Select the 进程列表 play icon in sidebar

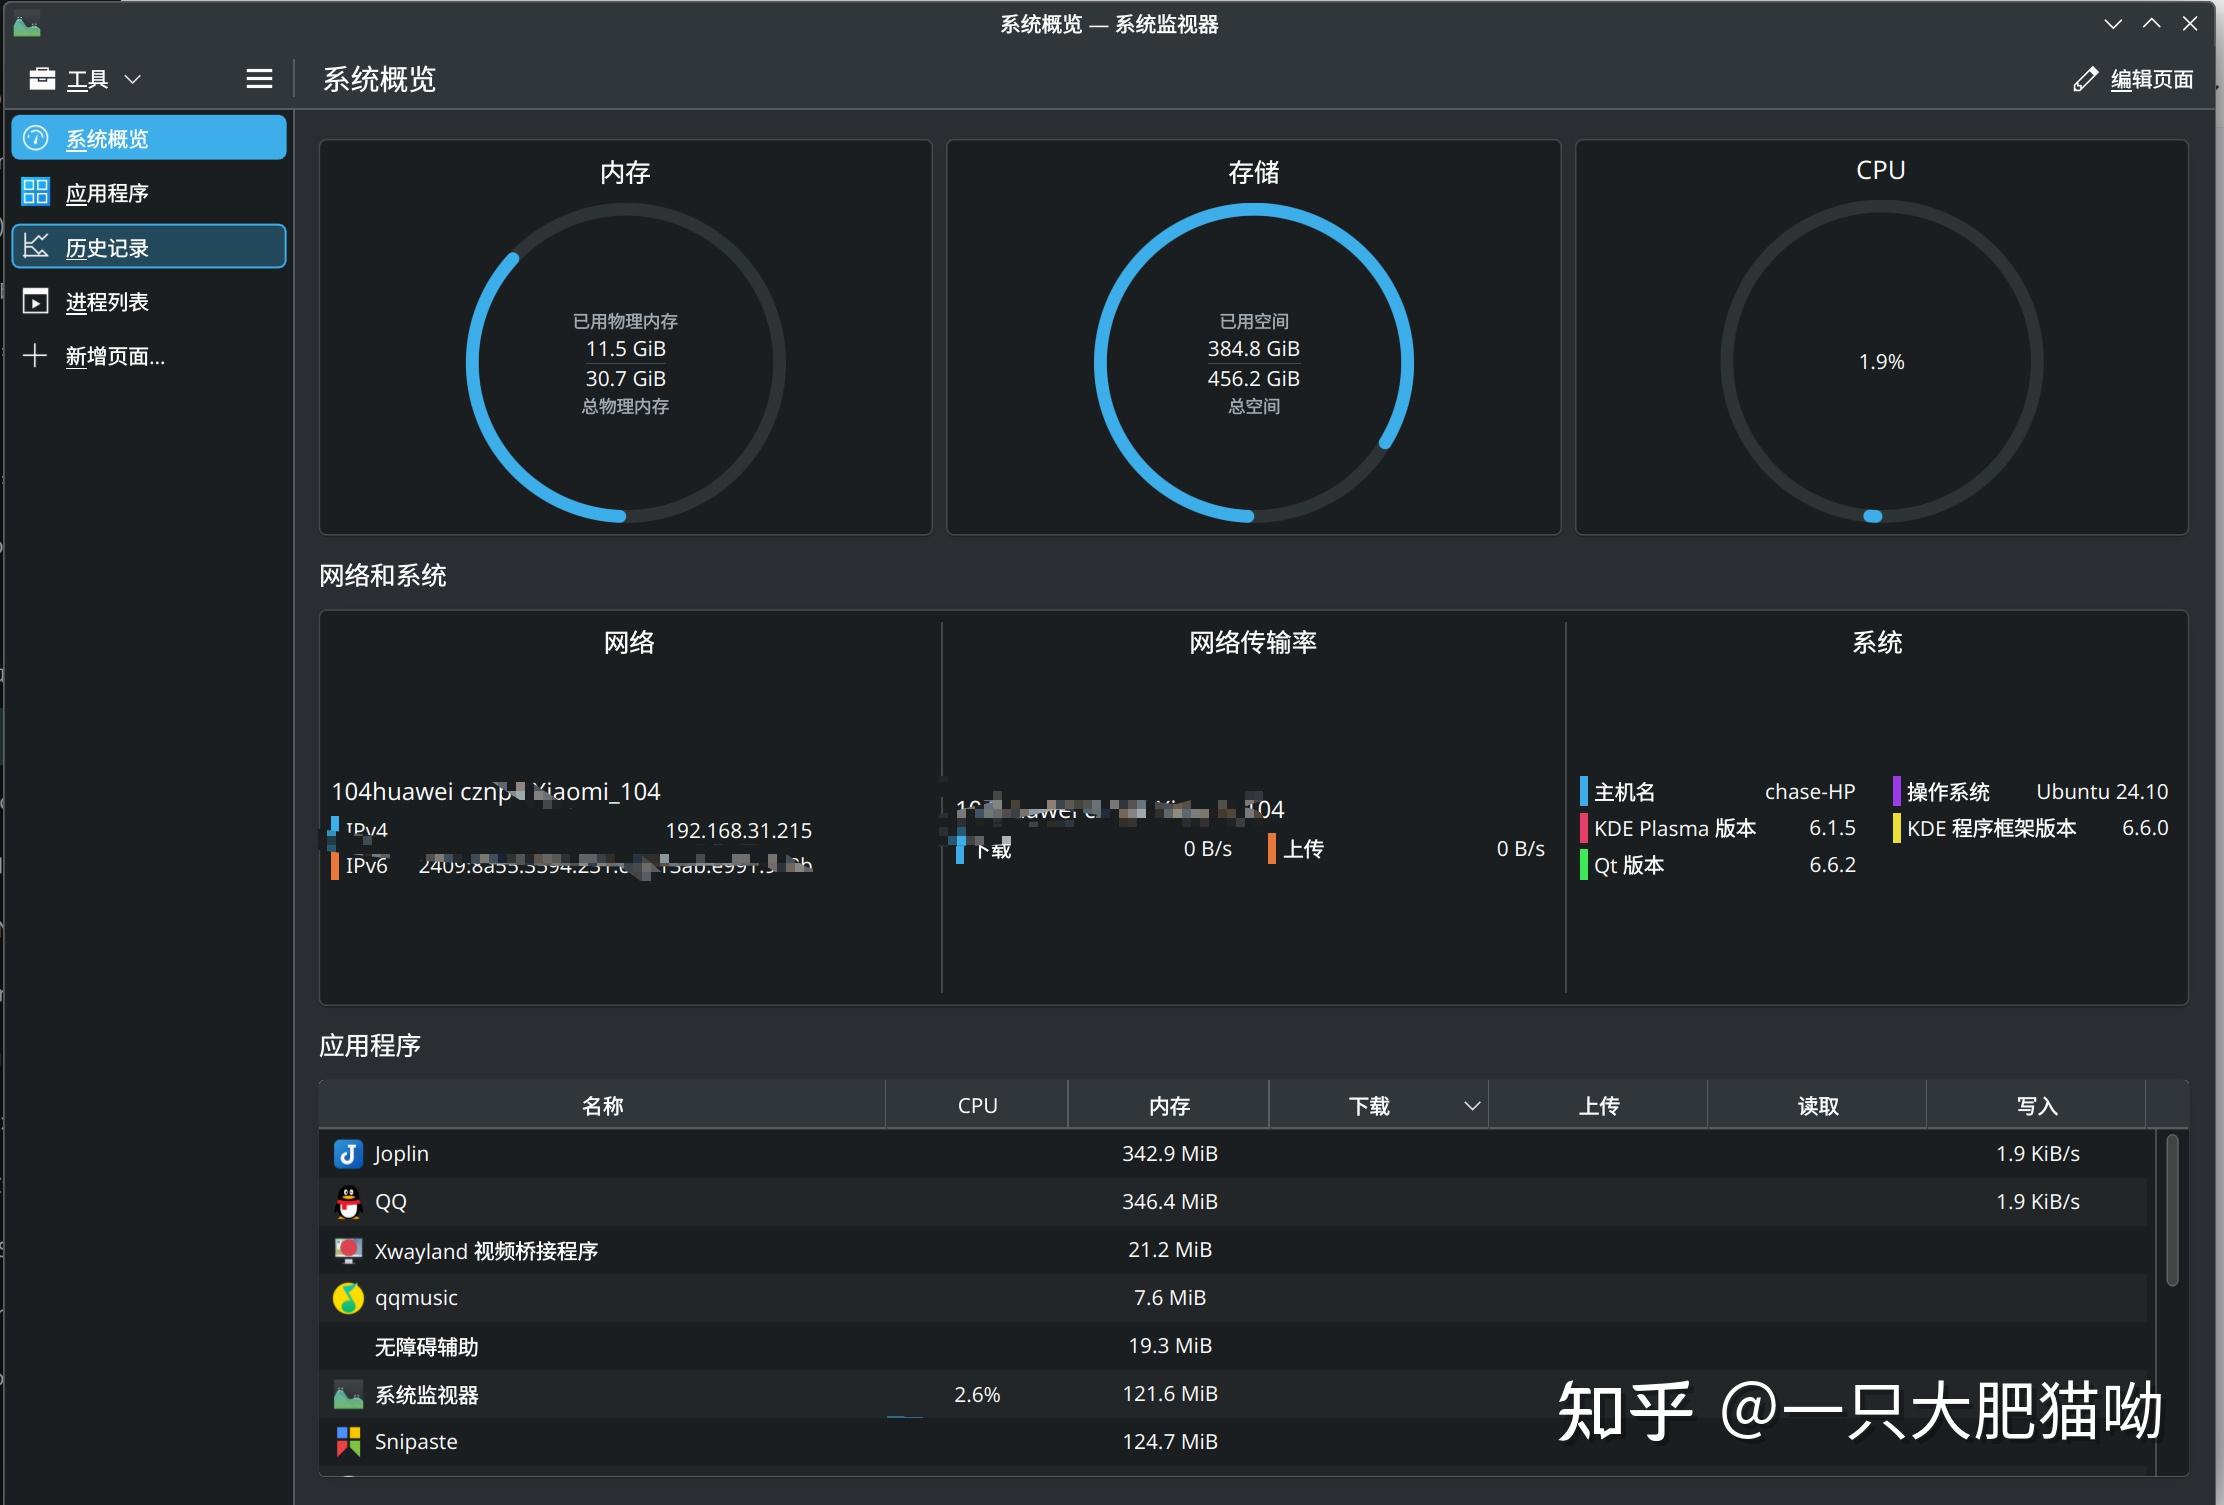(36, 301)
